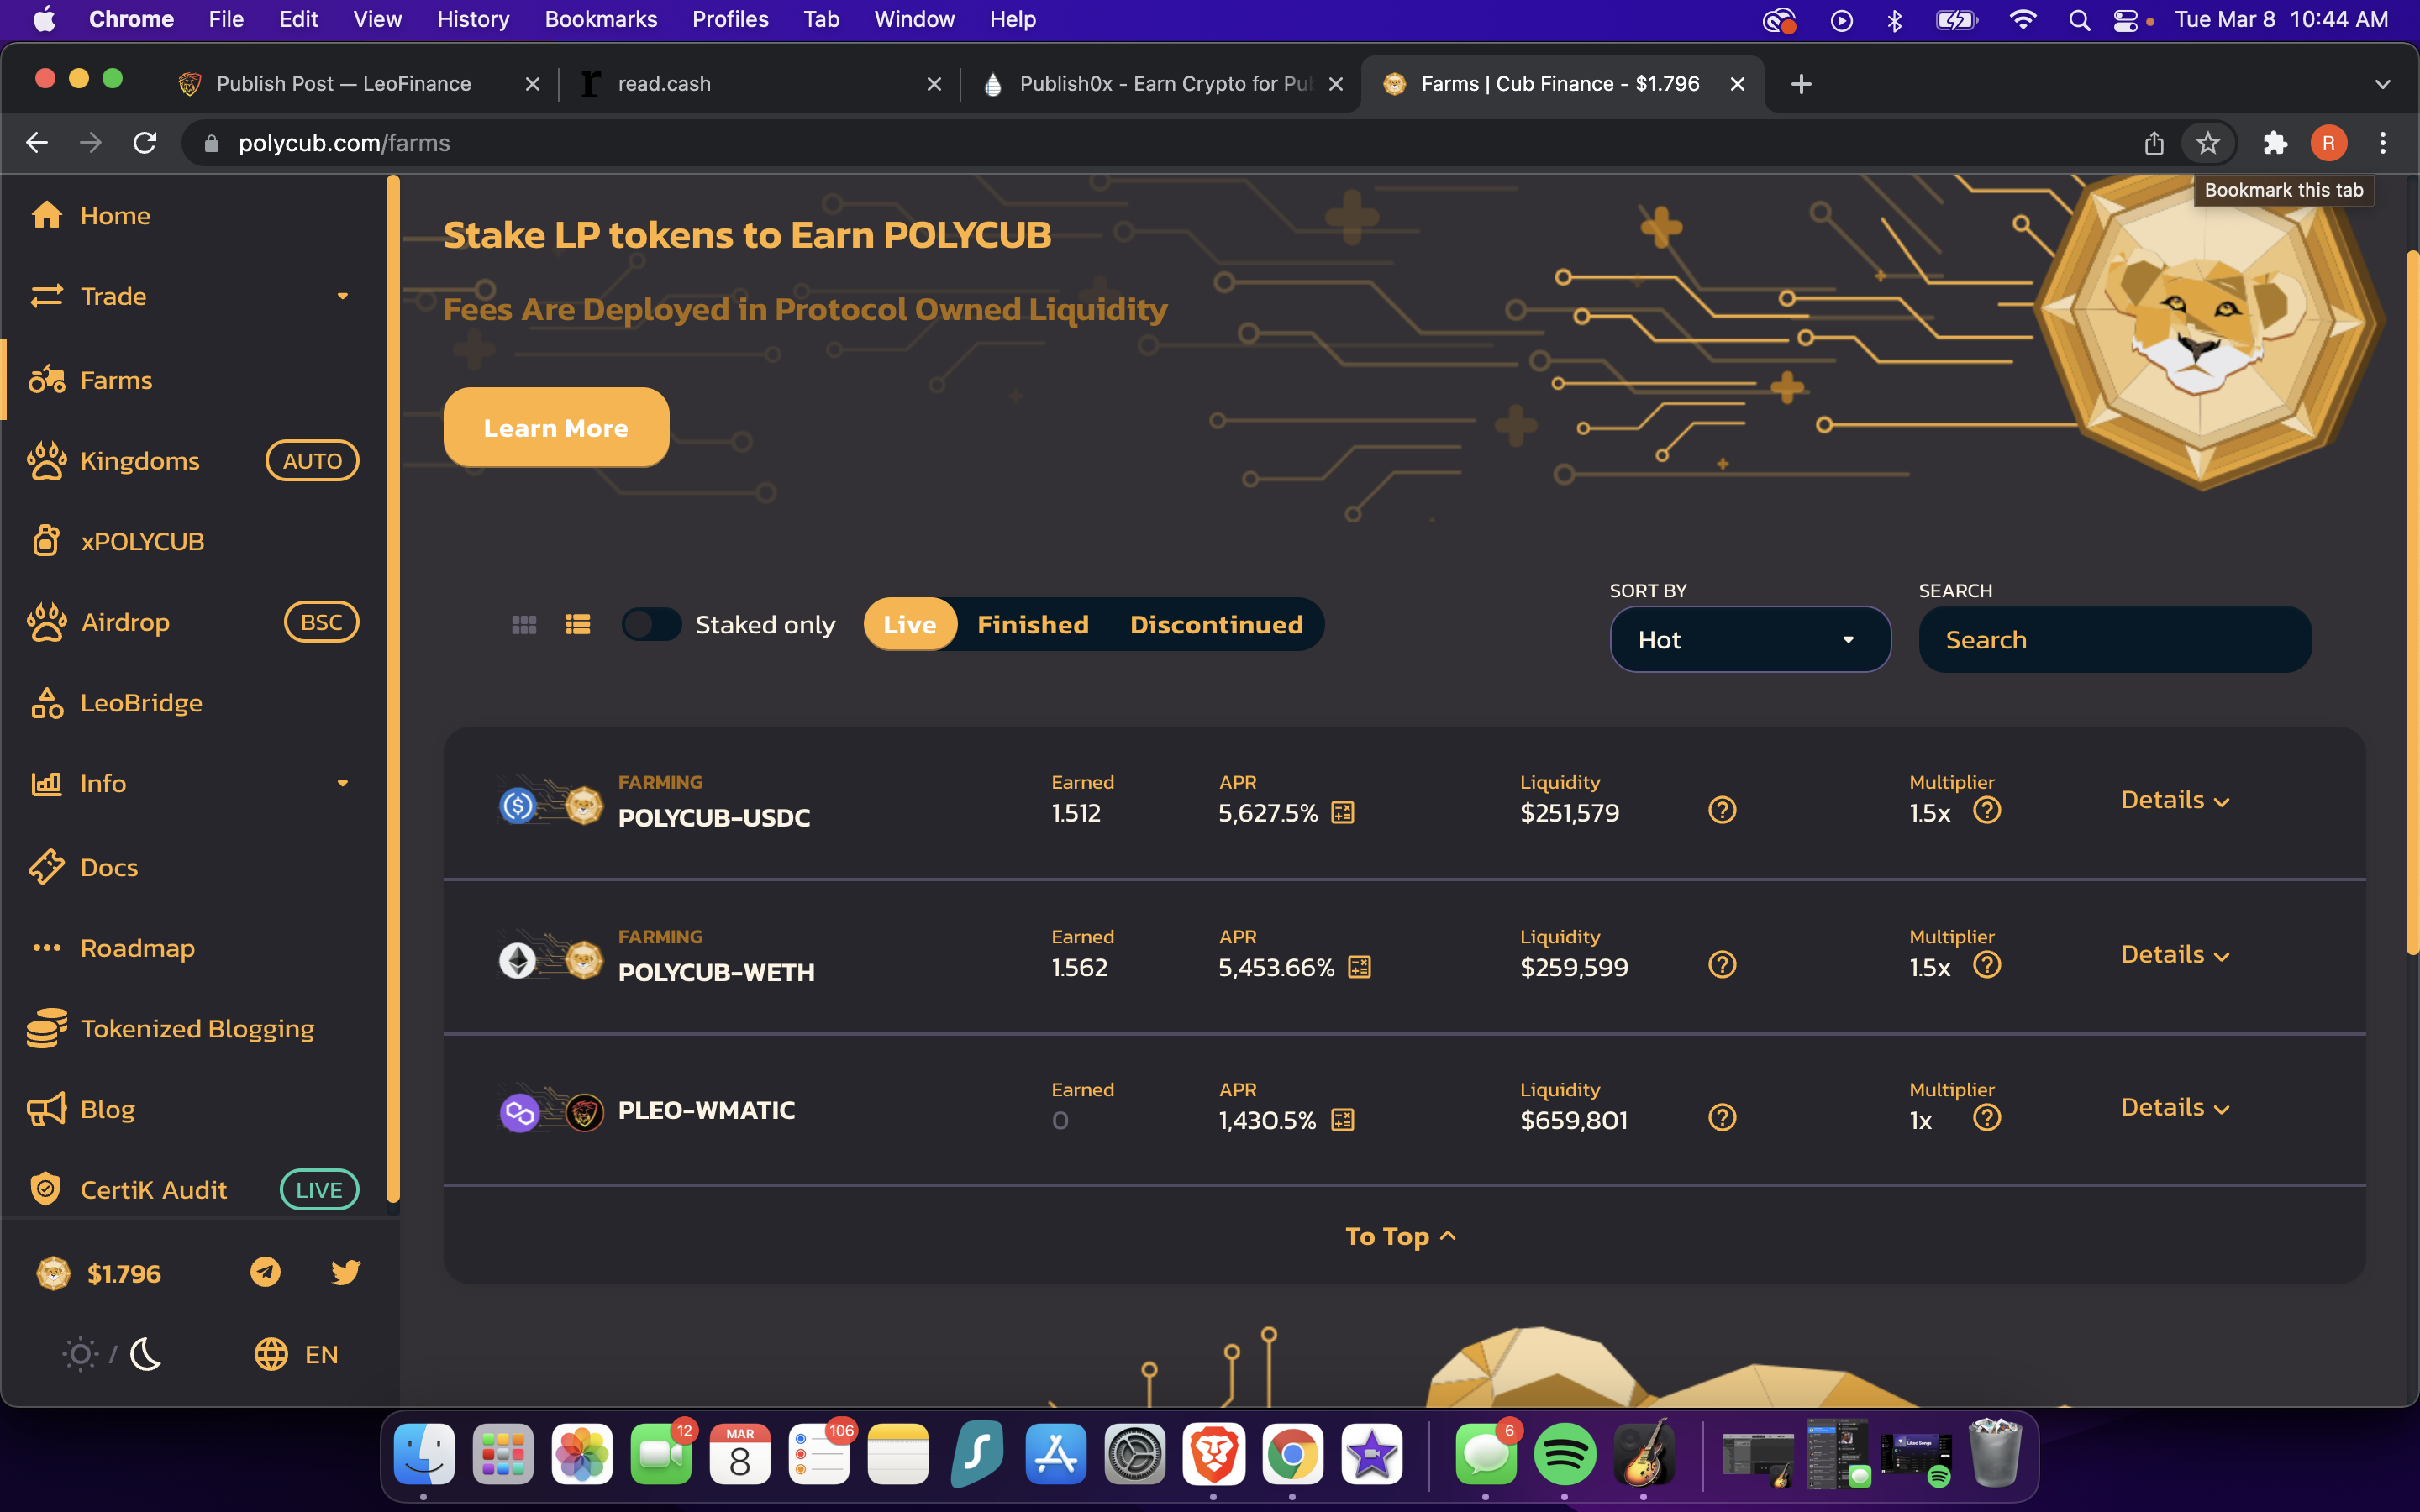Expand Details for POLYCUB-USDC farm

[2175, 800]
